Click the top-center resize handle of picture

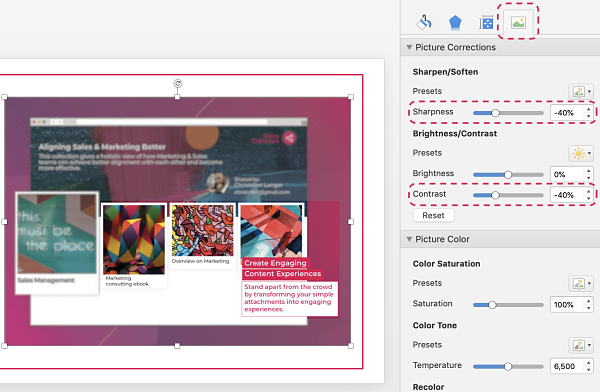click(177, 97)
